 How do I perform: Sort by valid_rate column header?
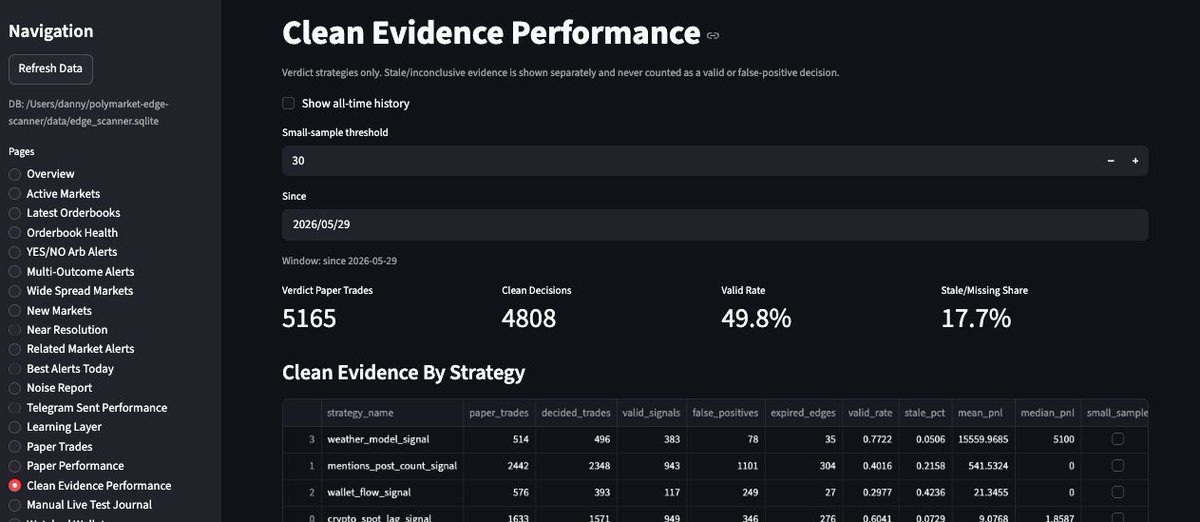(x=868, y=413)
